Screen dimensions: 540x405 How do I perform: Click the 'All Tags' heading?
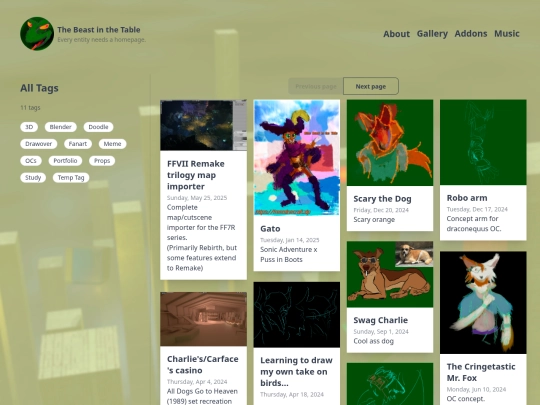tap(39, 88)
